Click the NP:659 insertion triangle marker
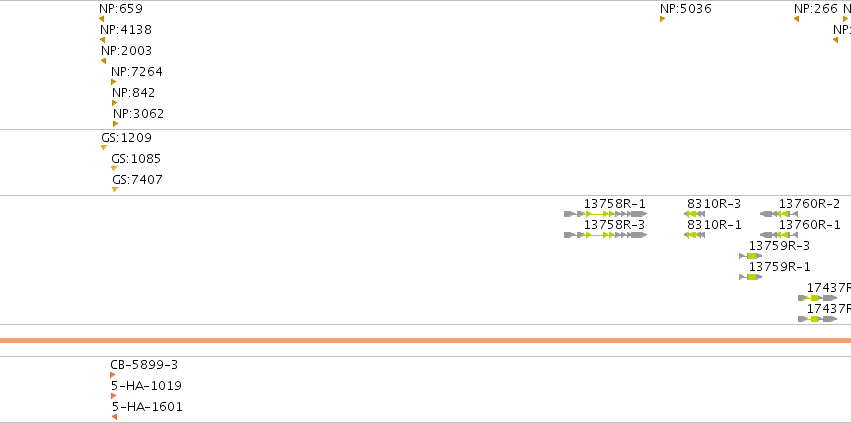Viewport: 851px width, 423px height. click(x=101, y=19)
